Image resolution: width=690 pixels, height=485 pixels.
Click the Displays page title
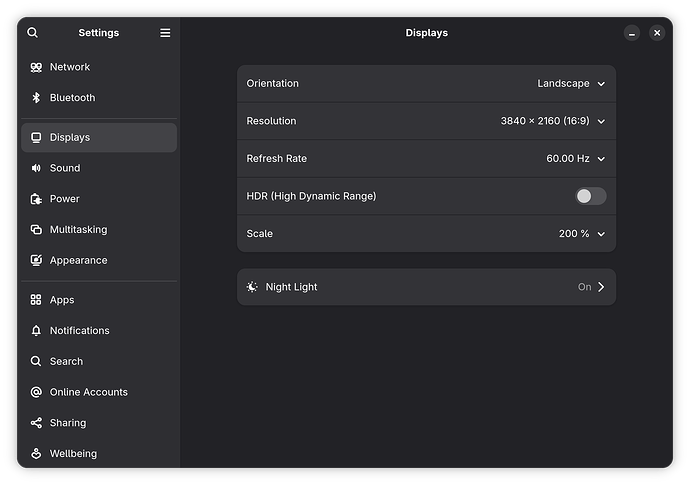click(426, 33)
